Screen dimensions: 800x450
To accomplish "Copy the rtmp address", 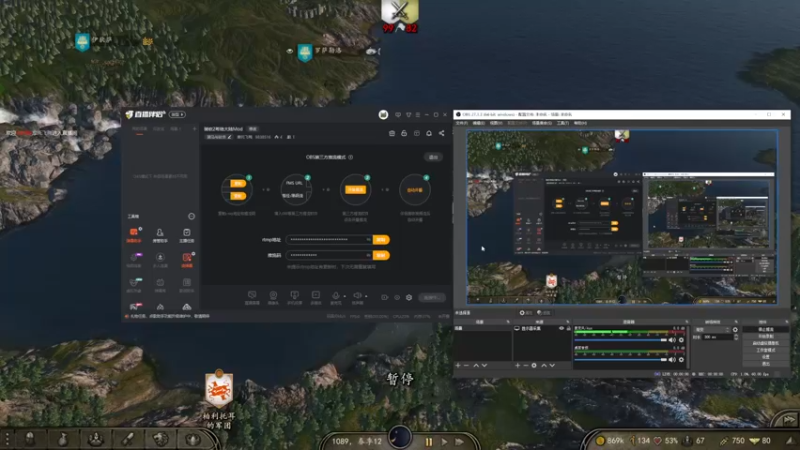I will click(381, 239).
